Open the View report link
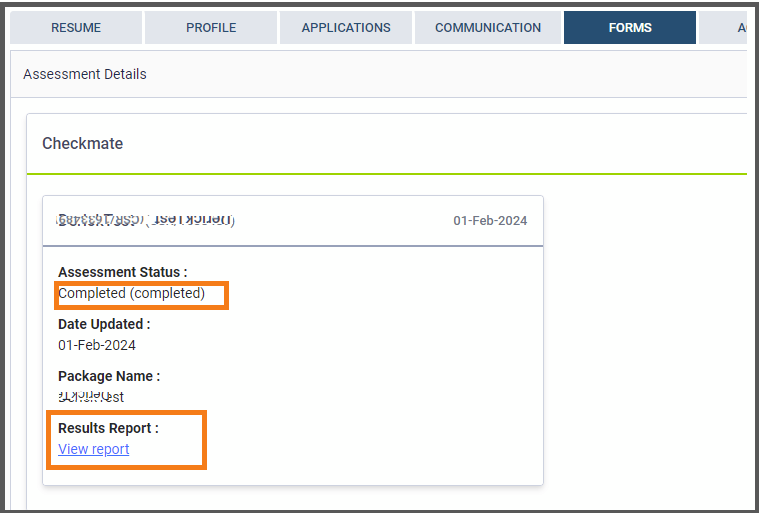 (93, 449)
